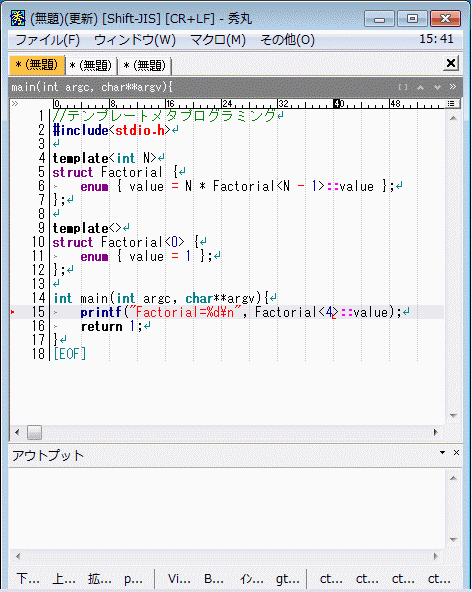Screen dimensions: 472x592
Task: Open the list icon at ruler's right end
Action: tap(451, 103)
